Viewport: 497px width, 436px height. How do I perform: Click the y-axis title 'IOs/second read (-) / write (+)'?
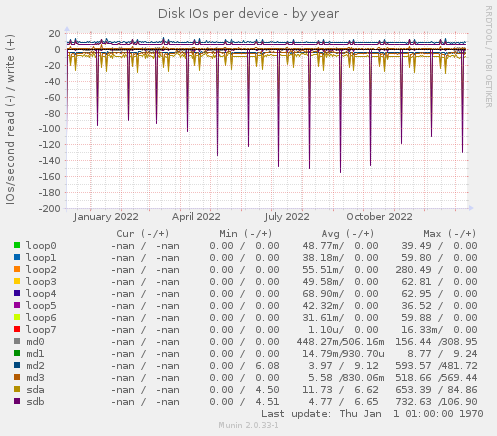point(10,119)
